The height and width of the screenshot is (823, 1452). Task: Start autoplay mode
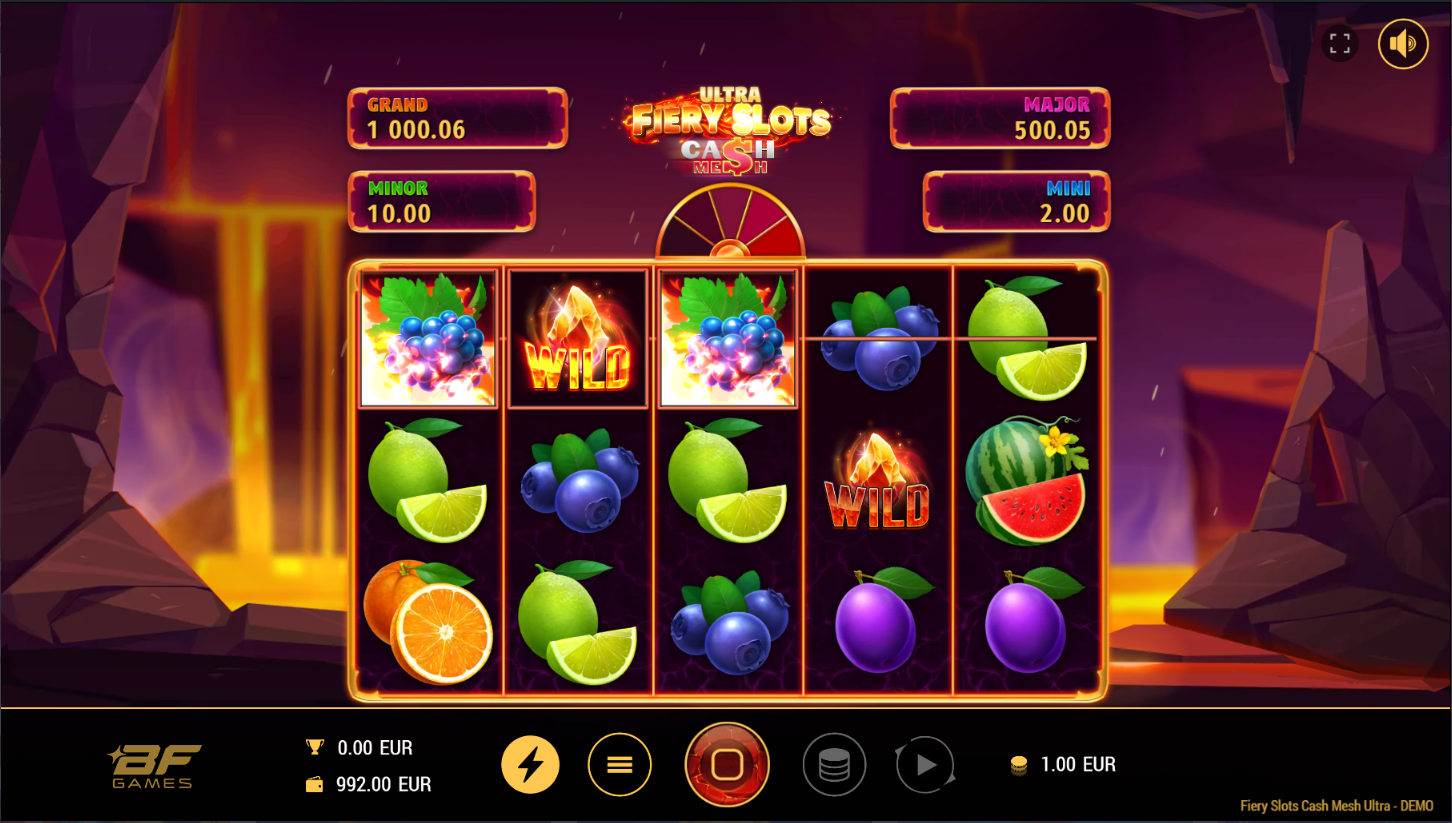pyautogui.click(x=925, y=766)
